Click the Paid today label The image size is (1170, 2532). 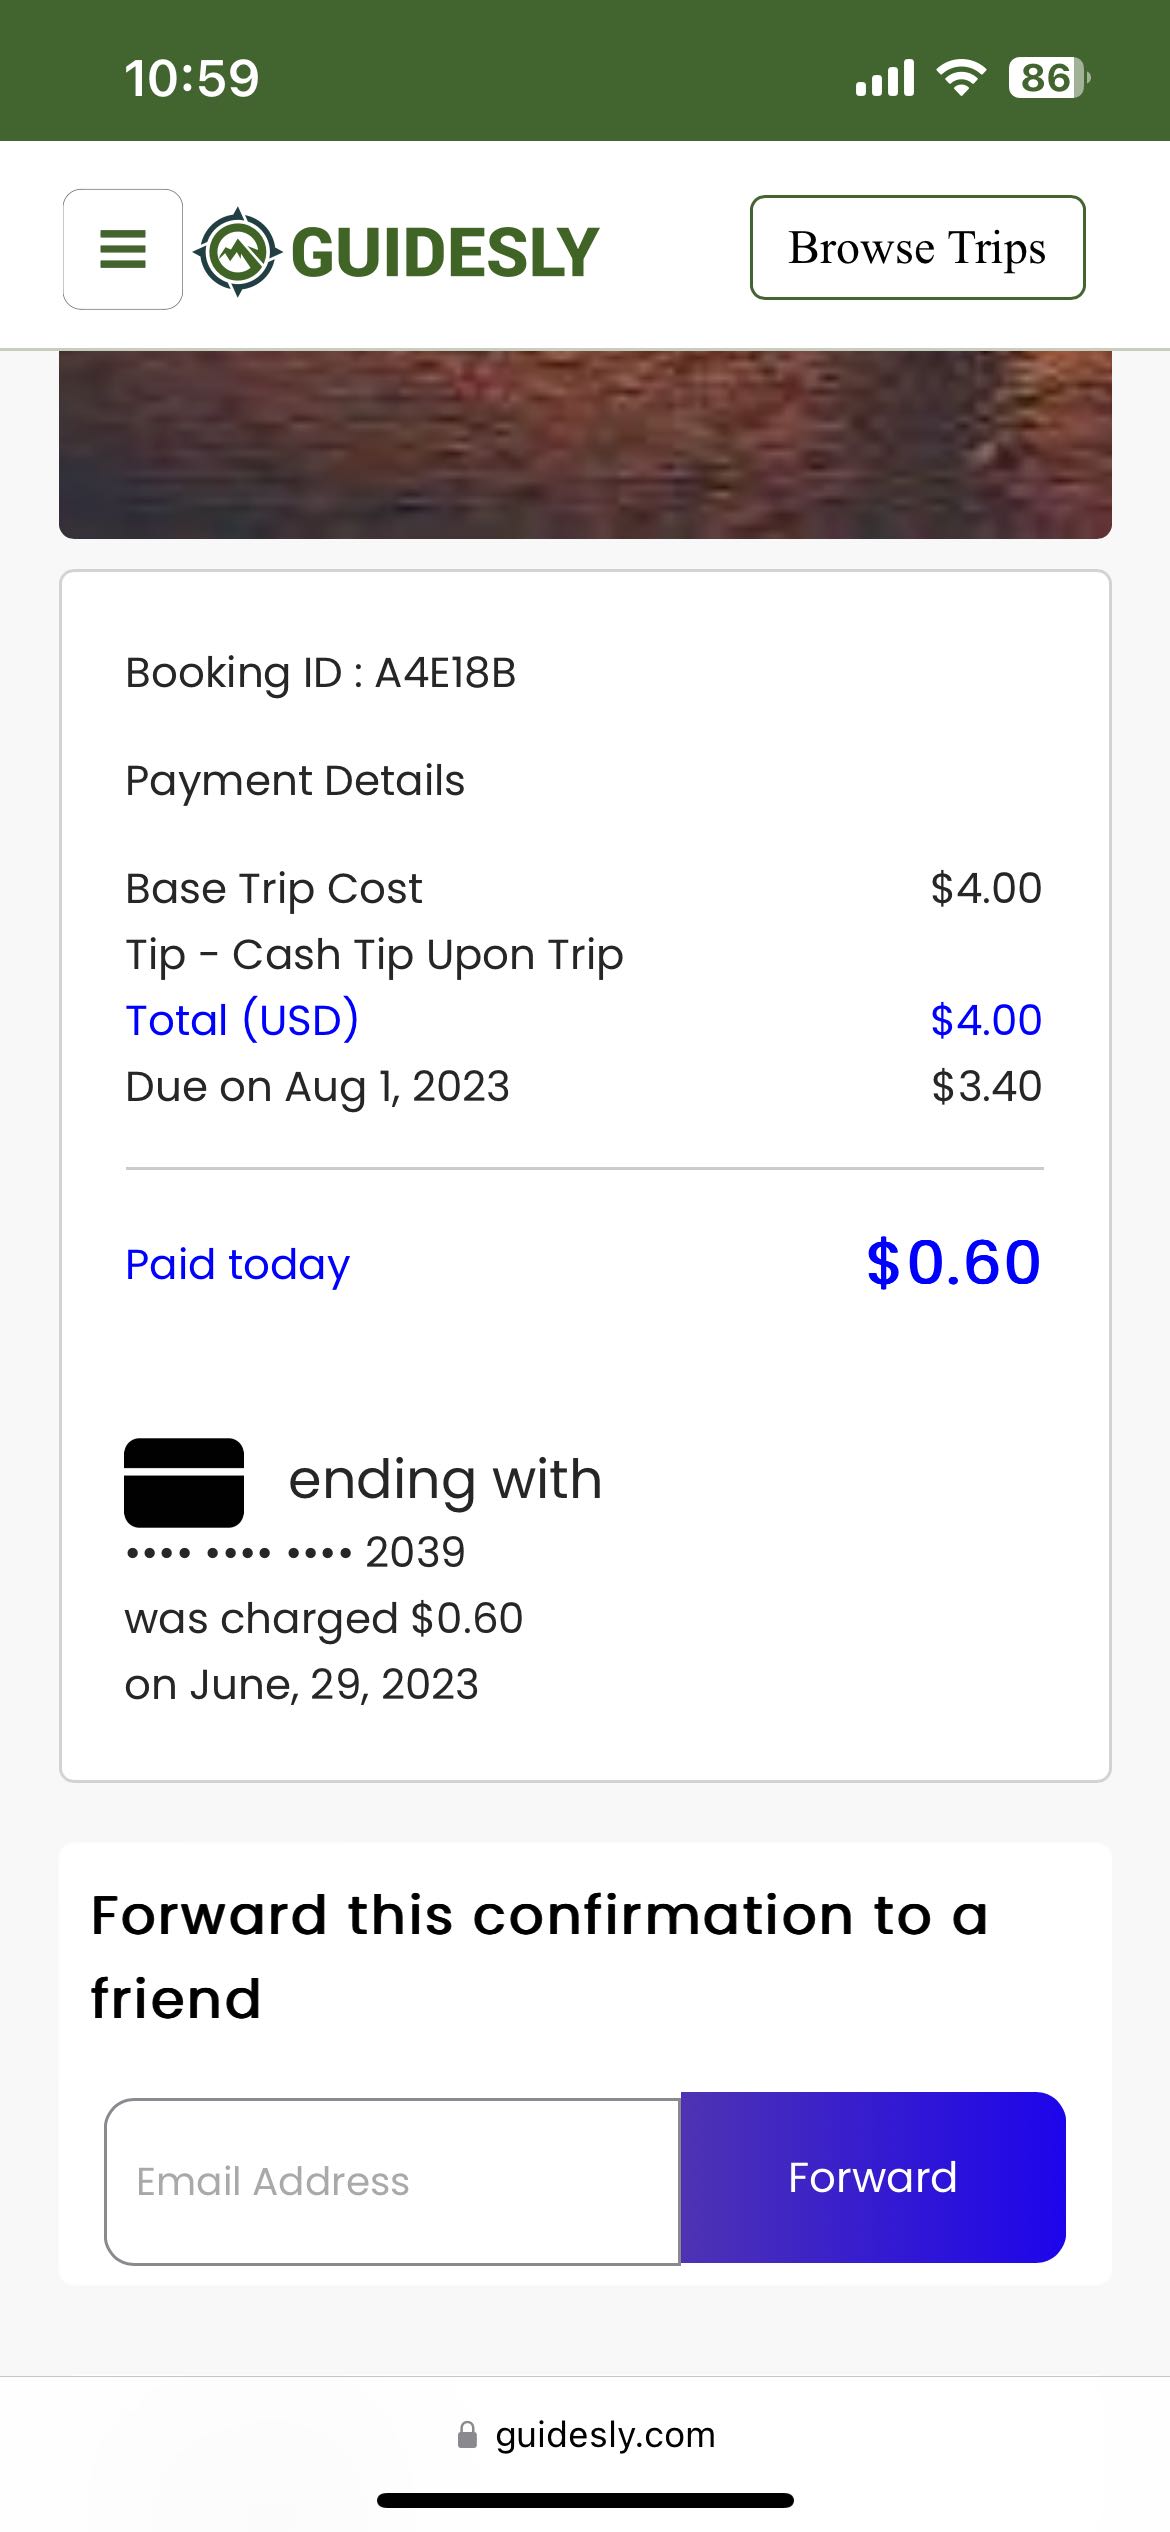(237, 1264)
